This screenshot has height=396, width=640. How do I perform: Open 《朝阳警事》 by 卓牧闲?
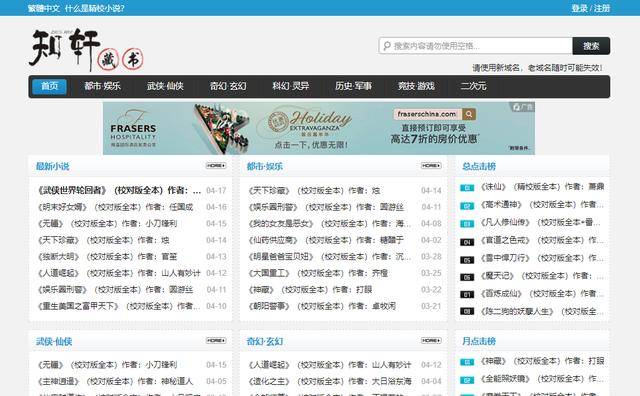tap(322, 306)
